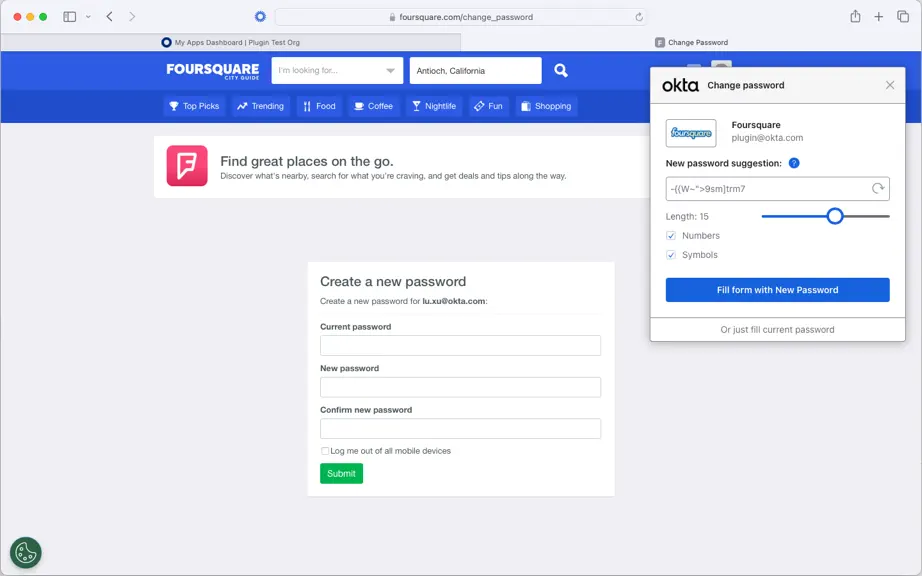Click the pink Foursquare app icon
Viewport: 922px width, 576px height.
point(187,166)
